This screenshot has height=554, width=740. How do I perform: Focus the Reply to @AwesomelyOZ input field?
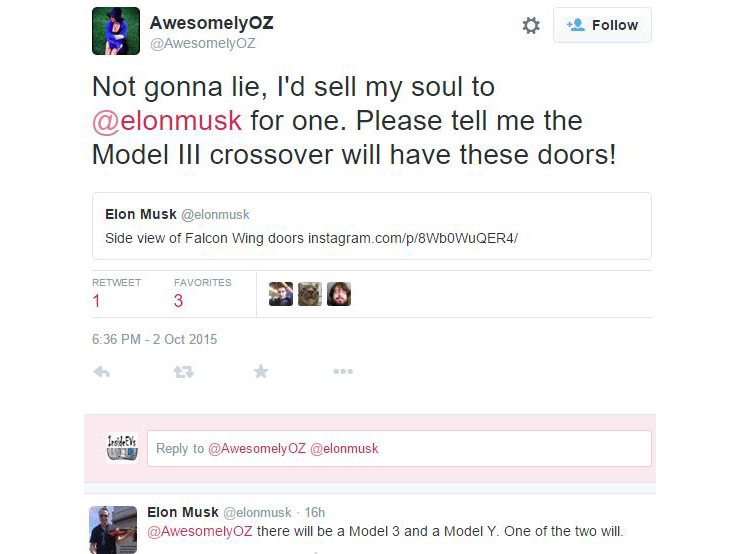(399, 448)
